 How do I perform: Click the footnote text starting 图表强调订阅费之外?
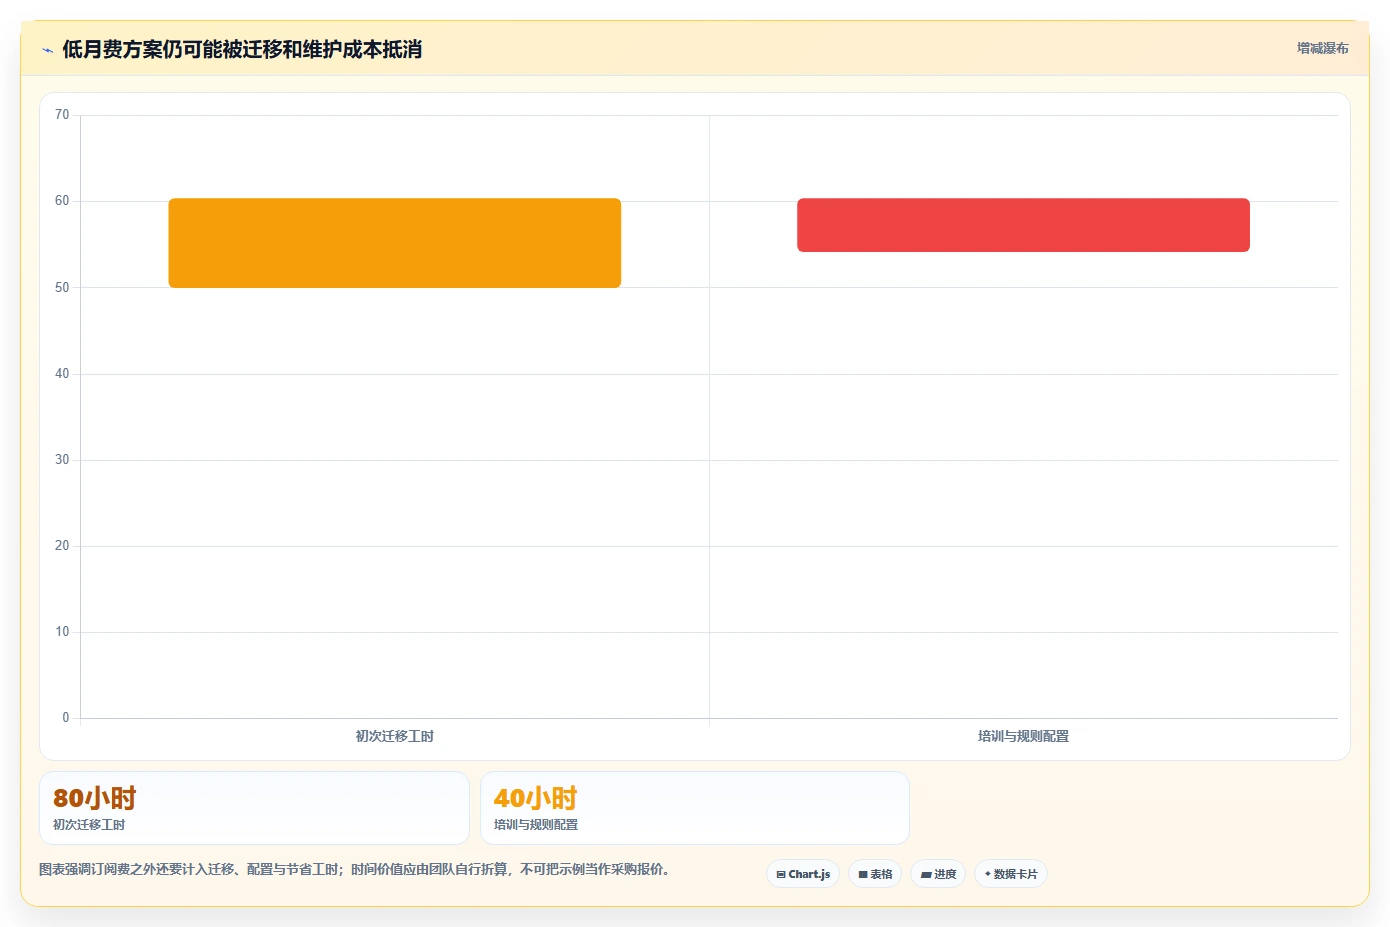(x=354, y=870)
